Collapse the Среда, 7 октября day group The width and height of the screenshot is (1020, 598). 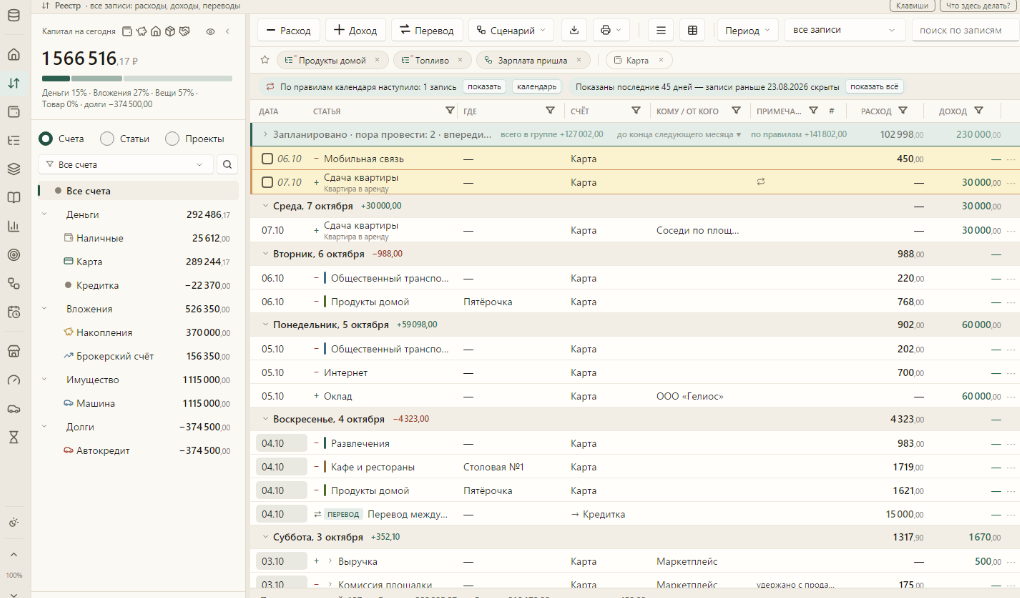tap(265, 206)
